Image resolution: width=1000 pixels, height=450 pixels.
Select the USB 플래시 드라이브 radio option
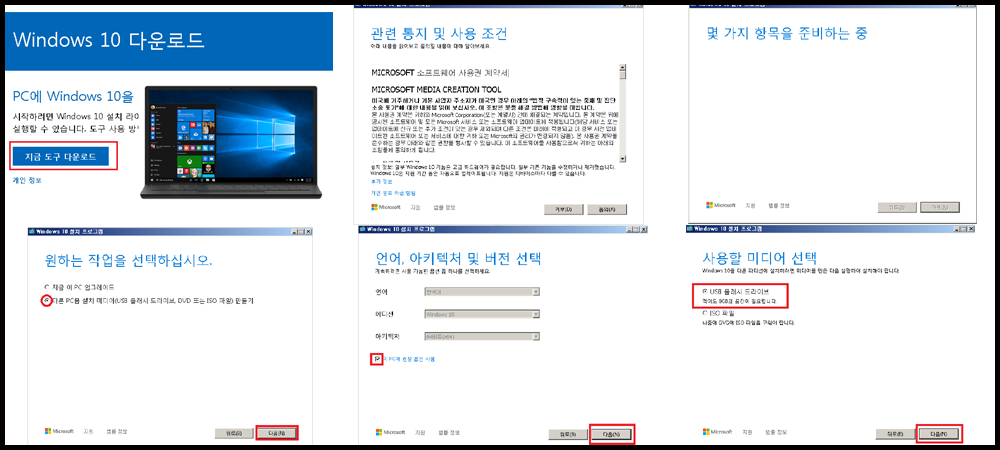[x=705, y=290]
